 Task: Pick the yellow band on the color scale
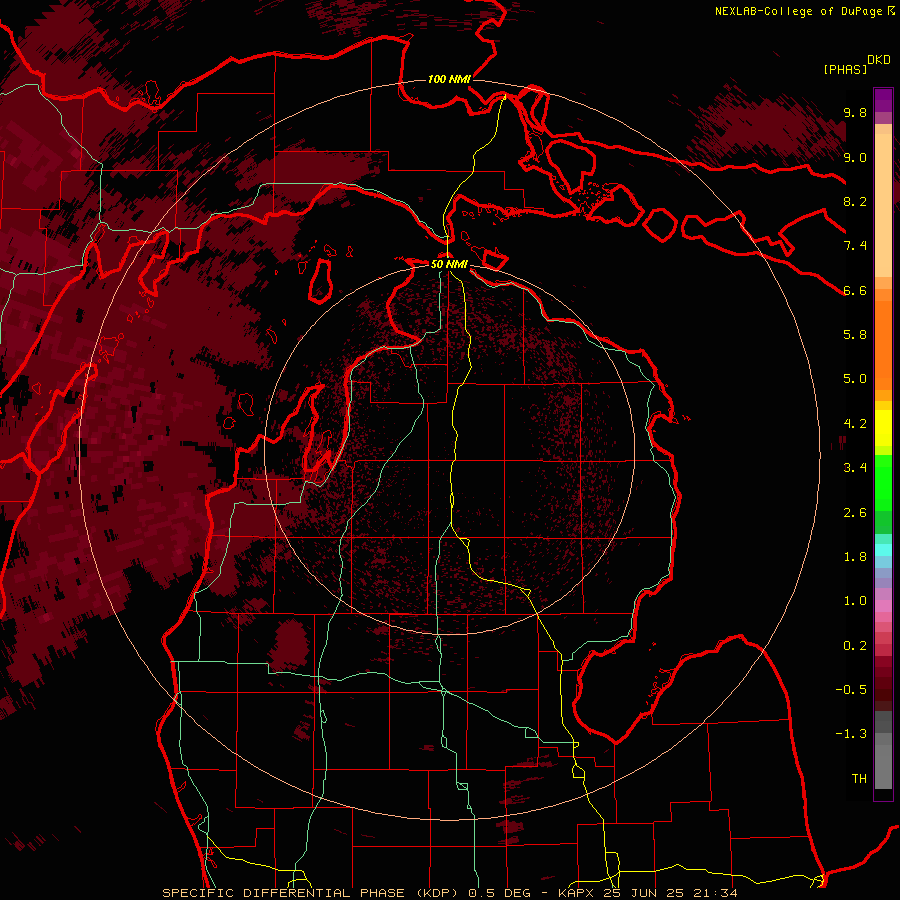pyautogui.click(x=883, y=426)
